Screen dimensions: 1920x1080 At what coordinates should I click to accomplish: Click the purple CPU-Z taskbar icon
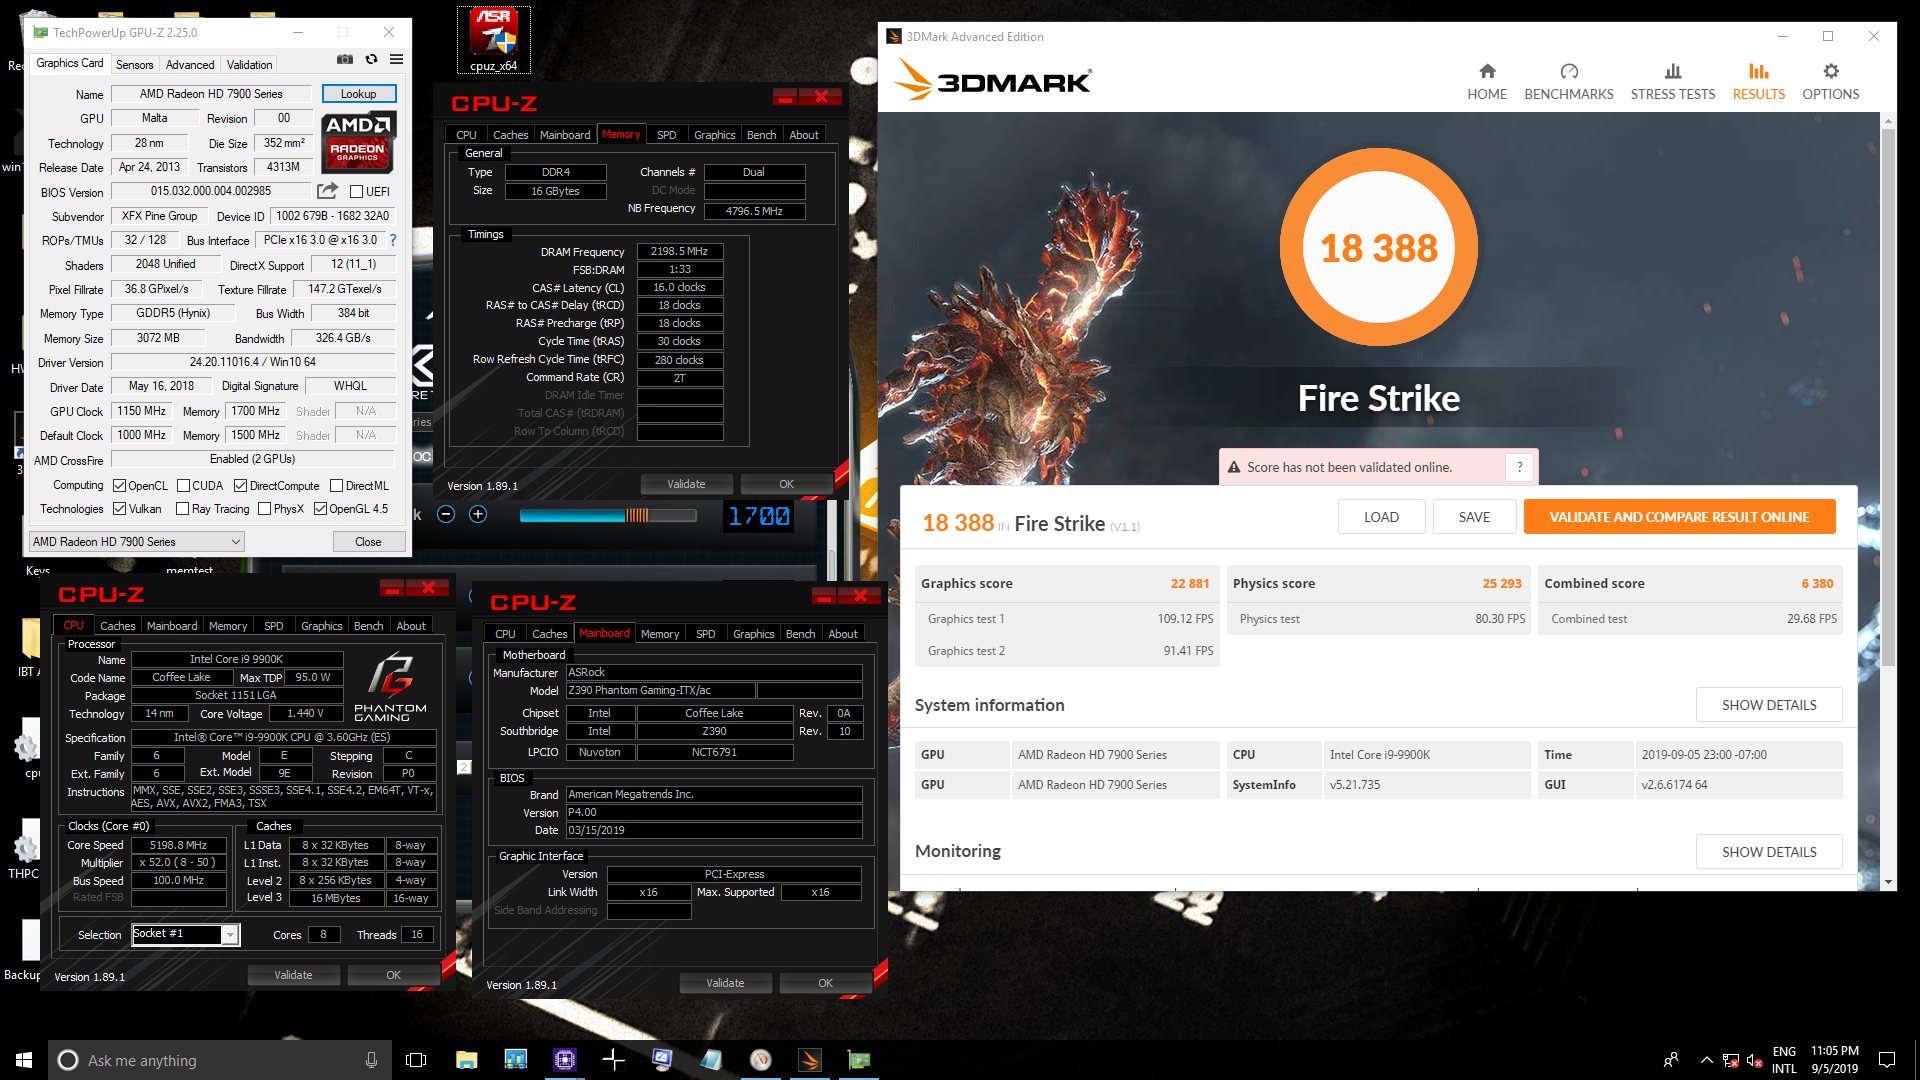tap(564, 1060)
